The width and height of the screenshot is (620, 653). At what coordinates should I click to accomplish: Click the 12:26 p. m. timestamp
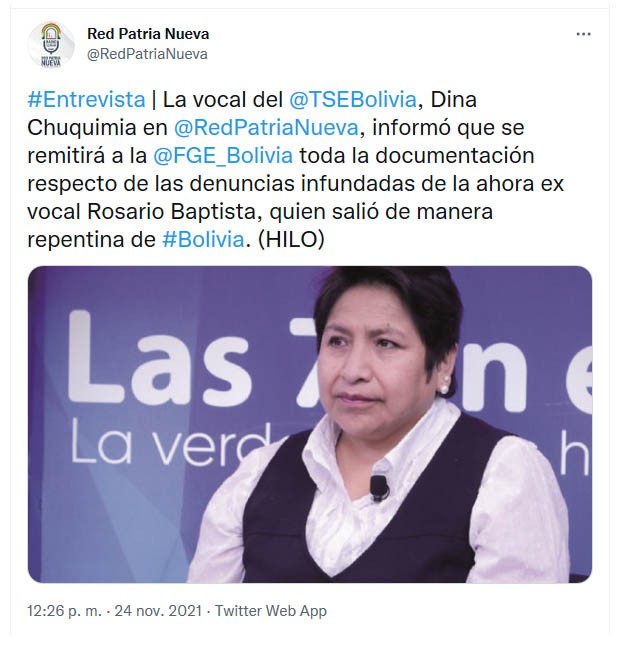pos(65,611)
